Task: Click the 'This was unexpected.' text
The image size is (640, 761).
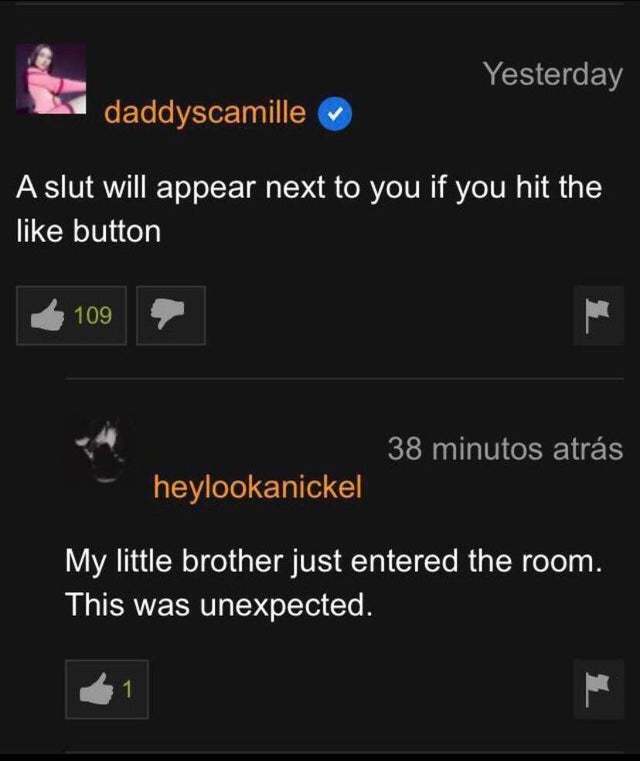Action: [x=219, y=605]
